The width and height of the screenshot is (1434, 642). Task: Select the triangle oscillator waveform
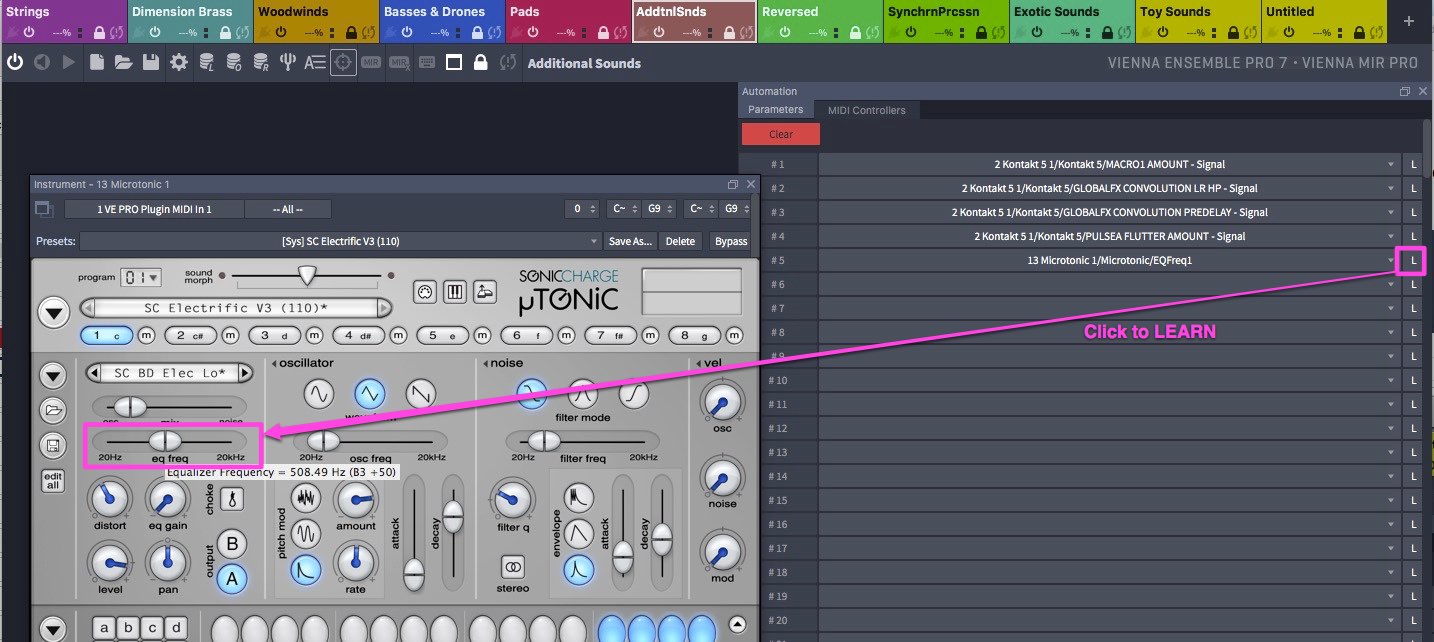click(x=369, y=395)
